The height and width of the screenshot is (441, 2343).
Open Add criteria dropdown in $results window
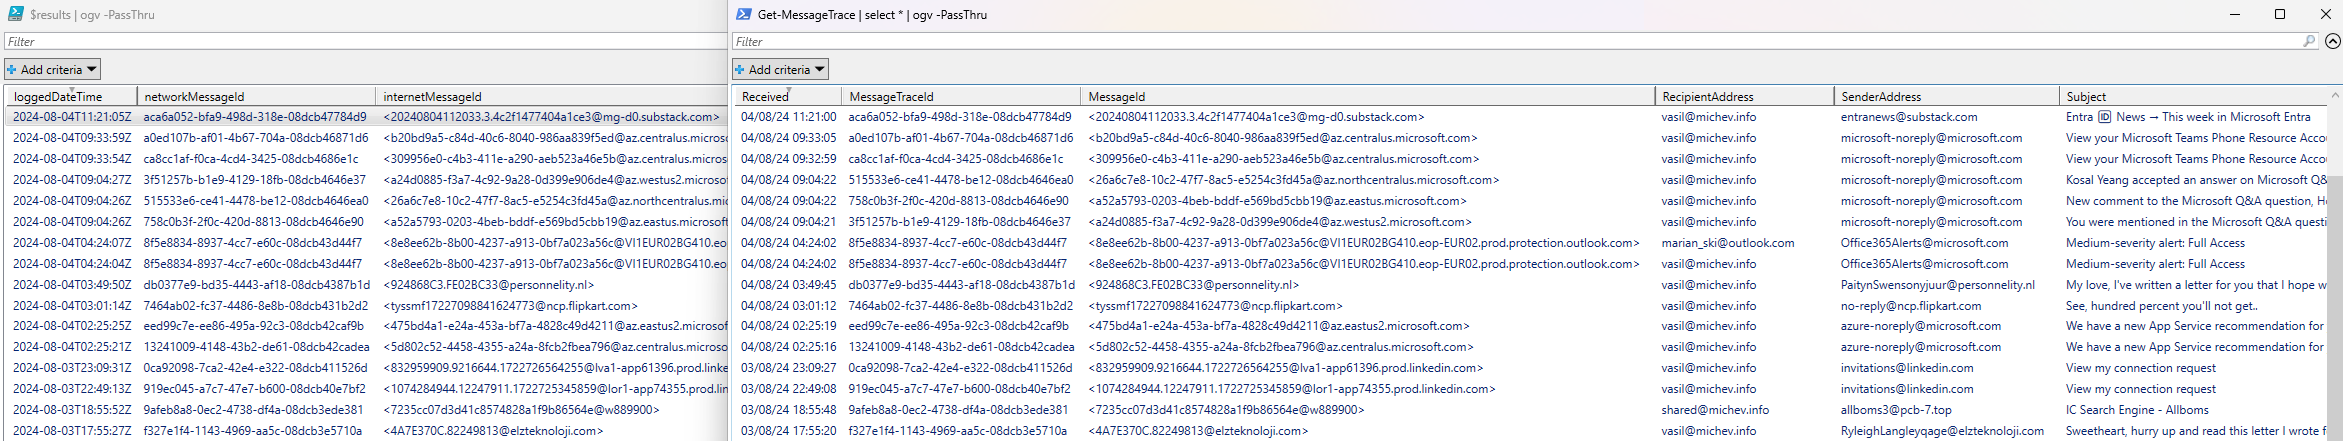pyautogui.click(x=52, y=69)
